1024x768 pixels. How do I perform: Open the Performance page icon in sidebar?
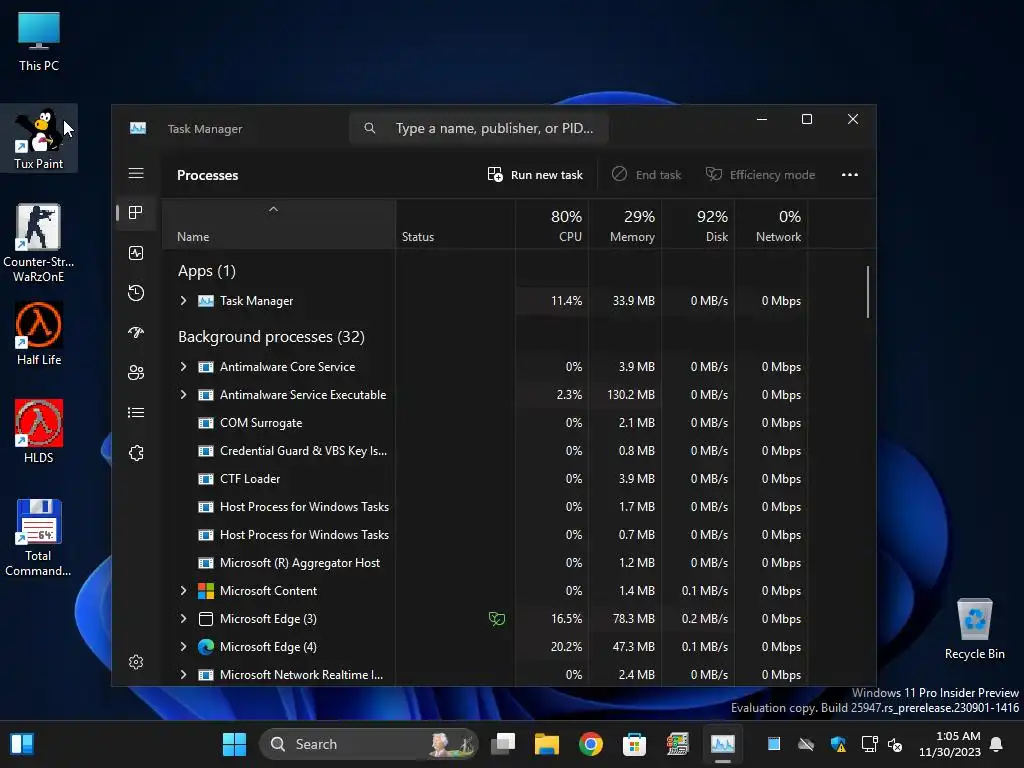(x=136, y=253)
